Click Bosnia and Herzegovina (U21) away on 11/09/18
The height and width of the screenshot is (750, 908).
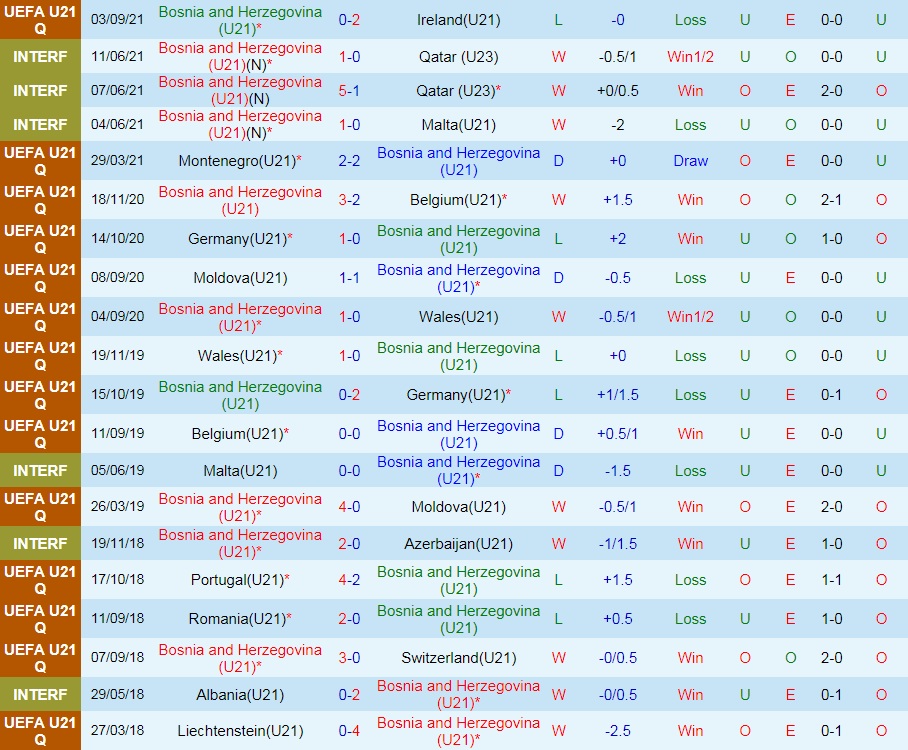tap(458, 619)
